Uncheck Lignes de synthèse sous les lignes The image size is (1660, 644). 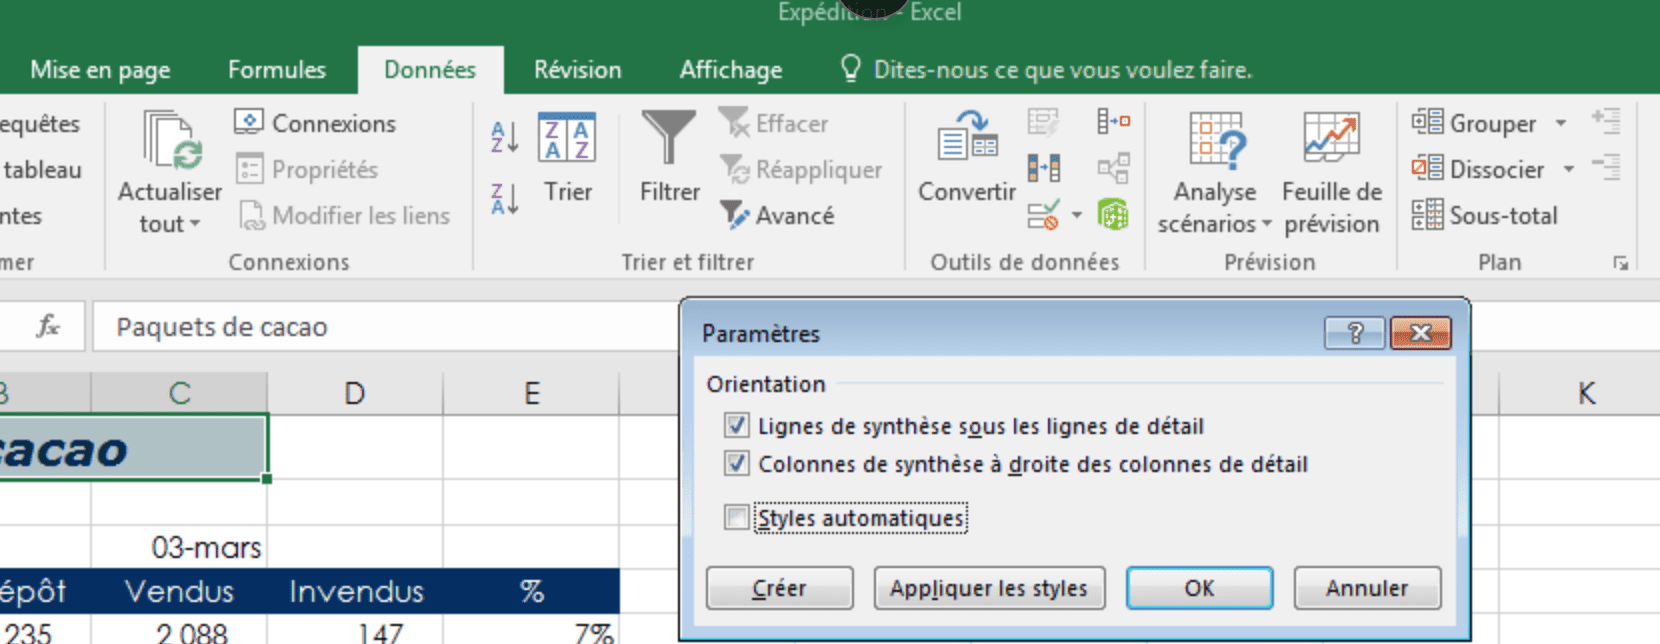click(737, 426)
